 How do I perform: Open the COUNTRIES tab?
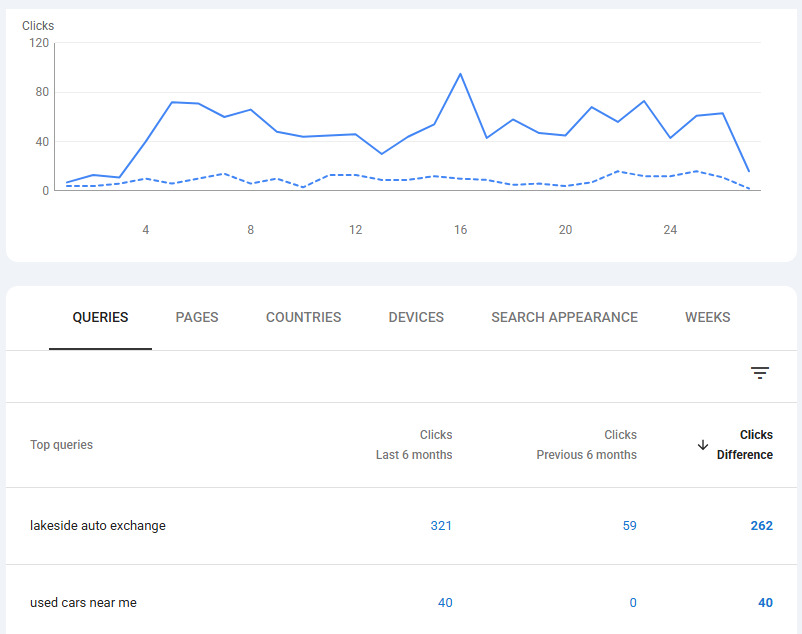click(x=303, y=318)
